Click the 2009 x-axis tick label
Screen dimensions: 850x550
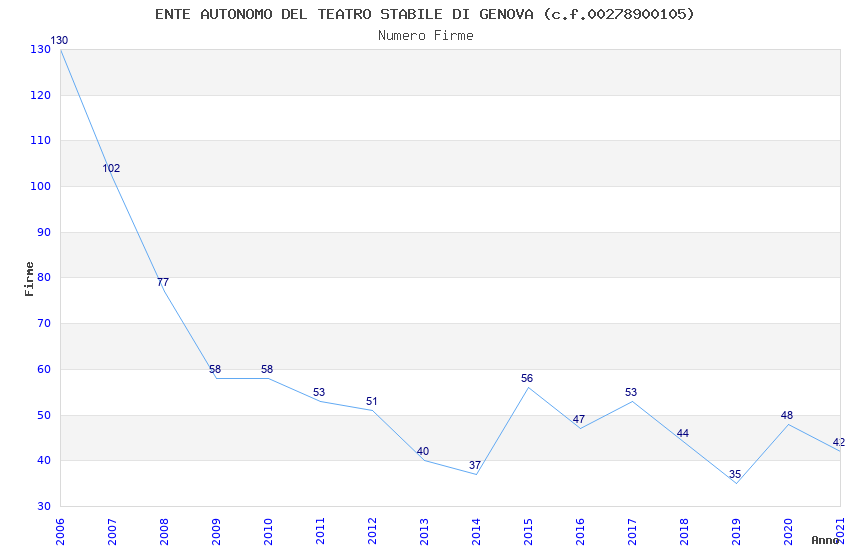(x=216, y=531)
